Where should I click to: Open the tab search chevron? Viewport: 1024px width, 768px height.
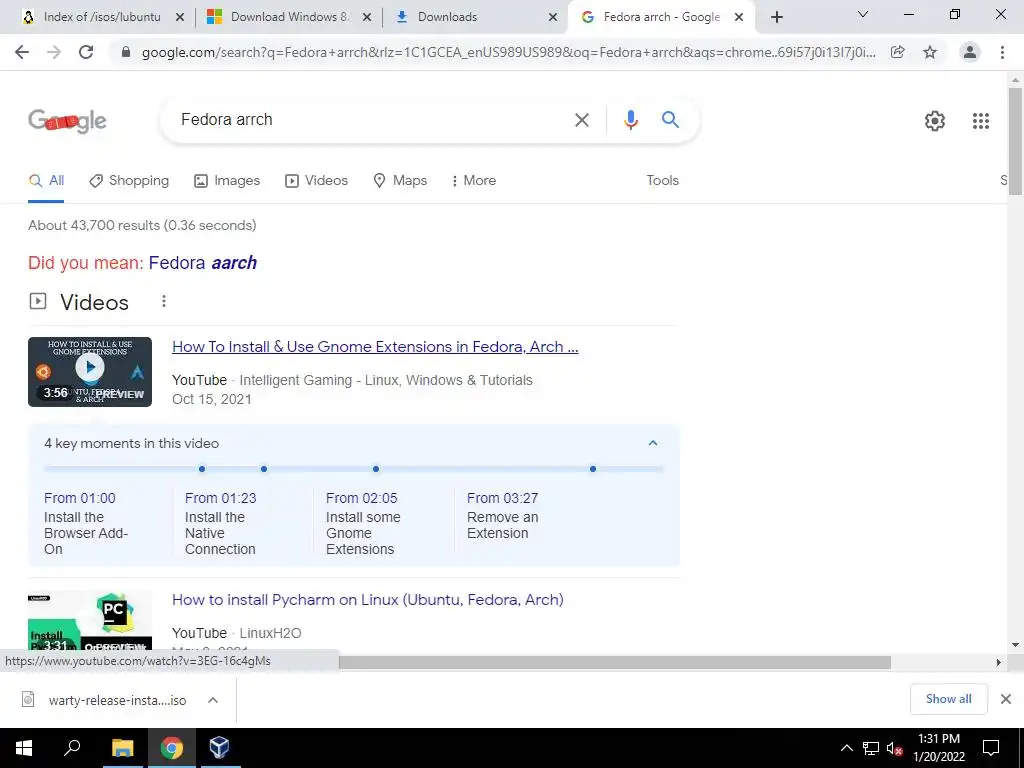863,14
